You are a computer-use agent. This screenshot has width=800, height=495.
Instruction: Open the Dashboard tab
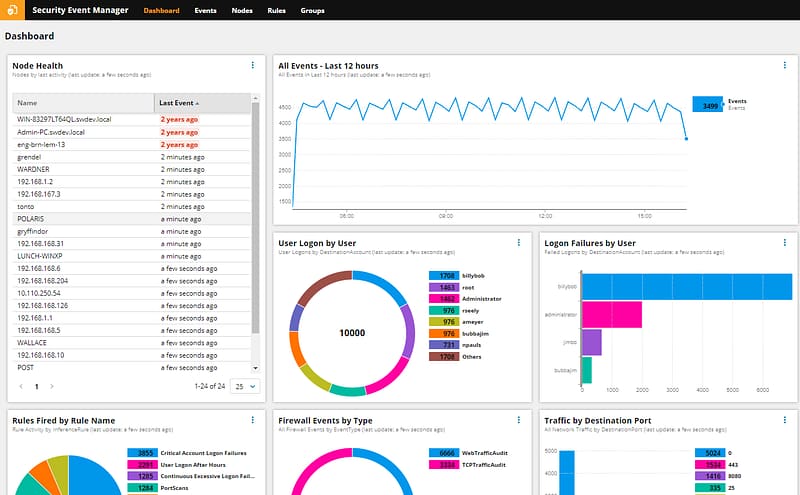(161, 10)
